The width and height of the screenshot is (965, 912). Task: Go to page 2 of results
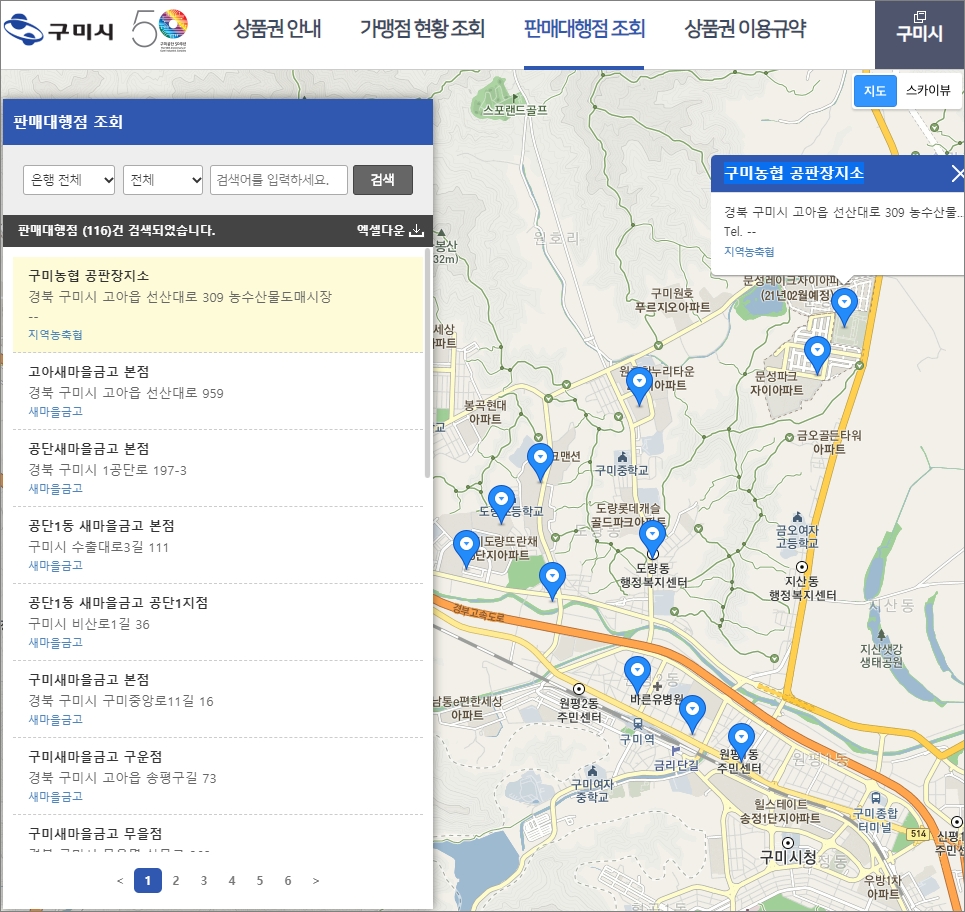click(x=176, y=881)
